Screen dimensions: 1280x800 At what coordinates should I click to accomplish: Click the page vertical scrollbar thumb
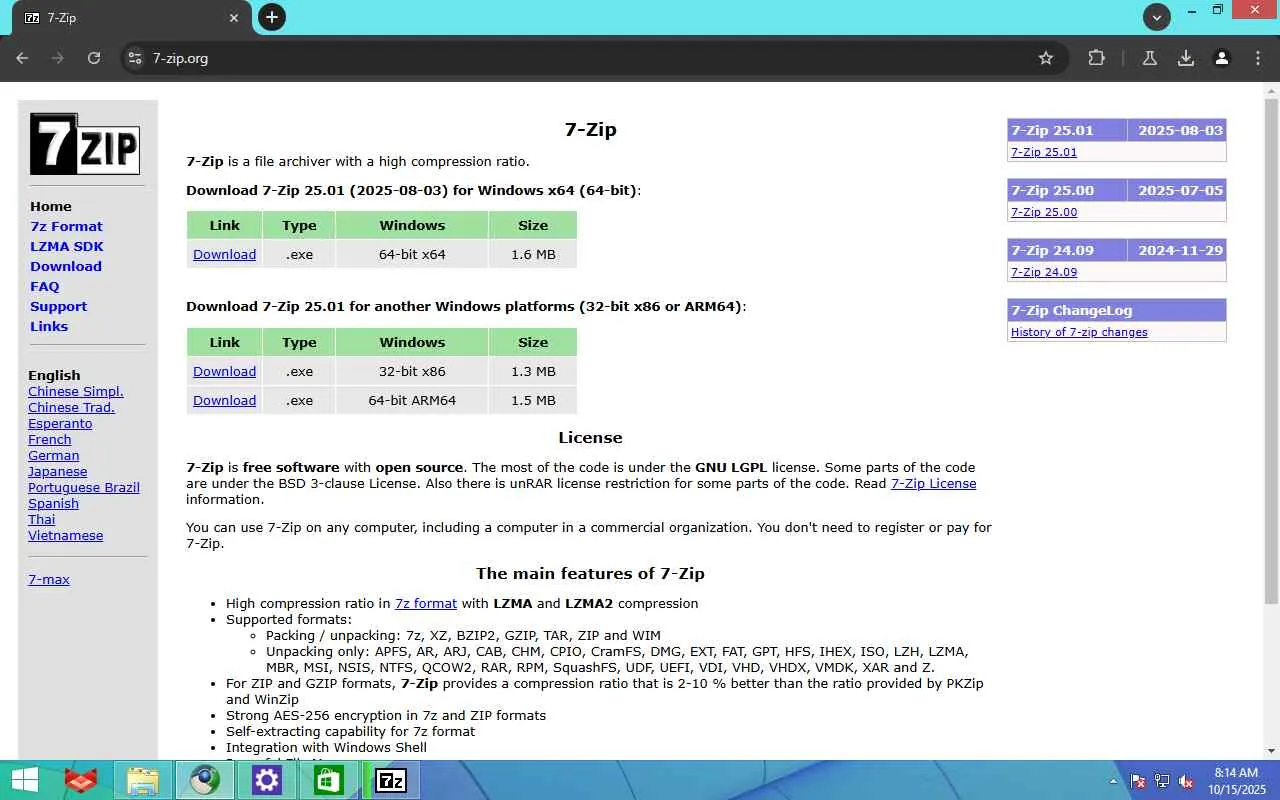click(x=1271, y=350)
